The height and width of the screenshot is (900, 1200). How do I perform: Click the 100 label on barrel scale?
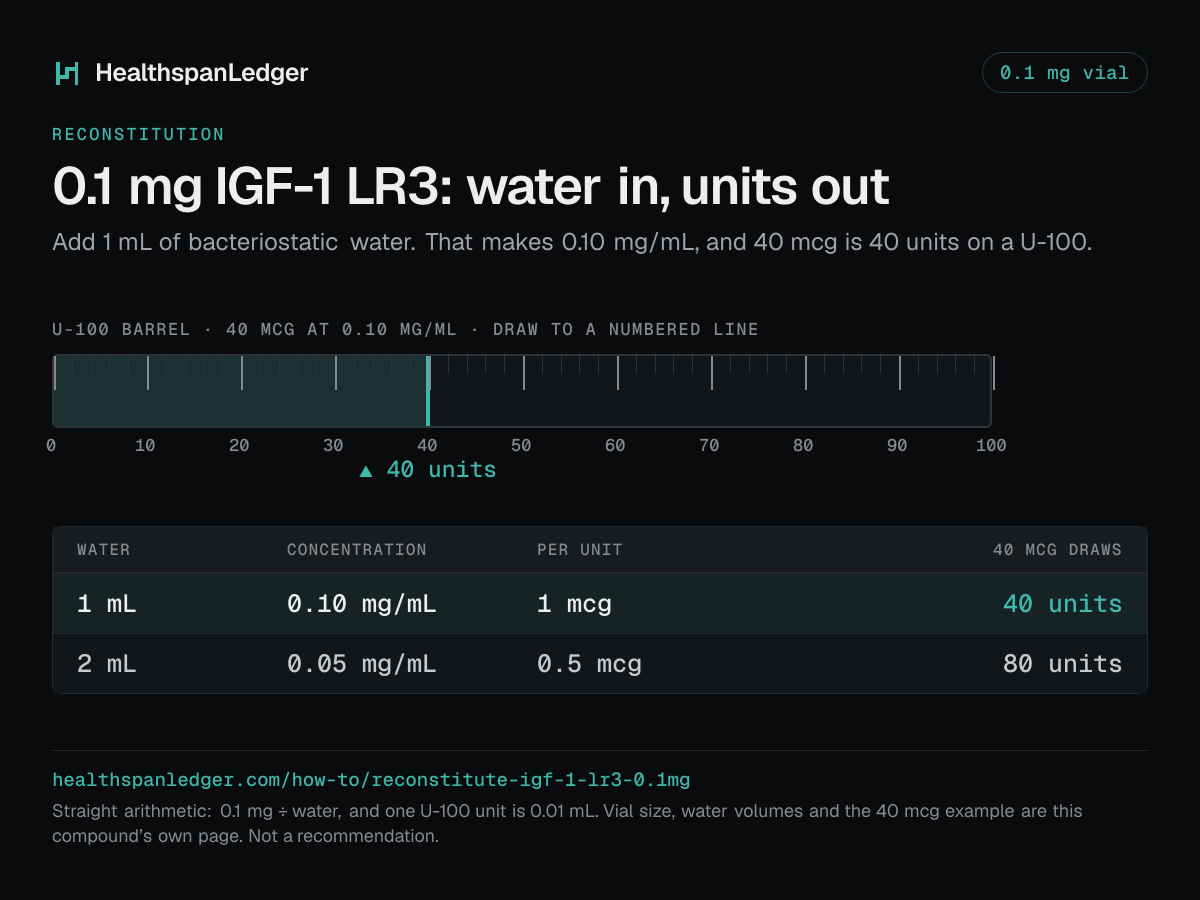click(x=991, y=446)
